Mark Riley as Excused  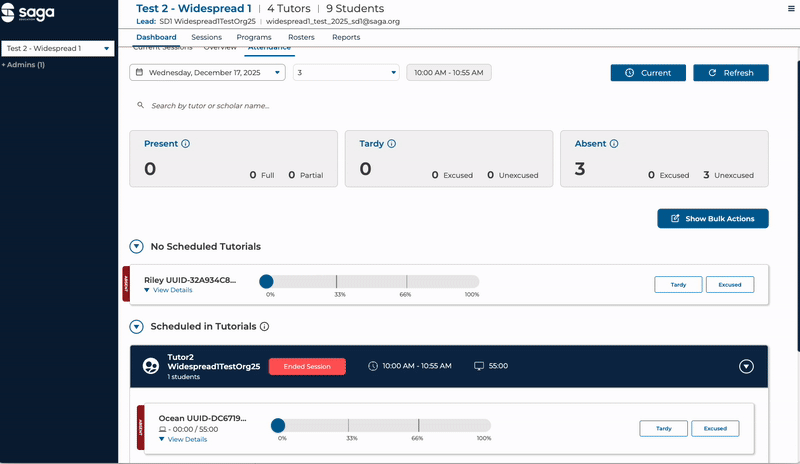coord(730,285)
